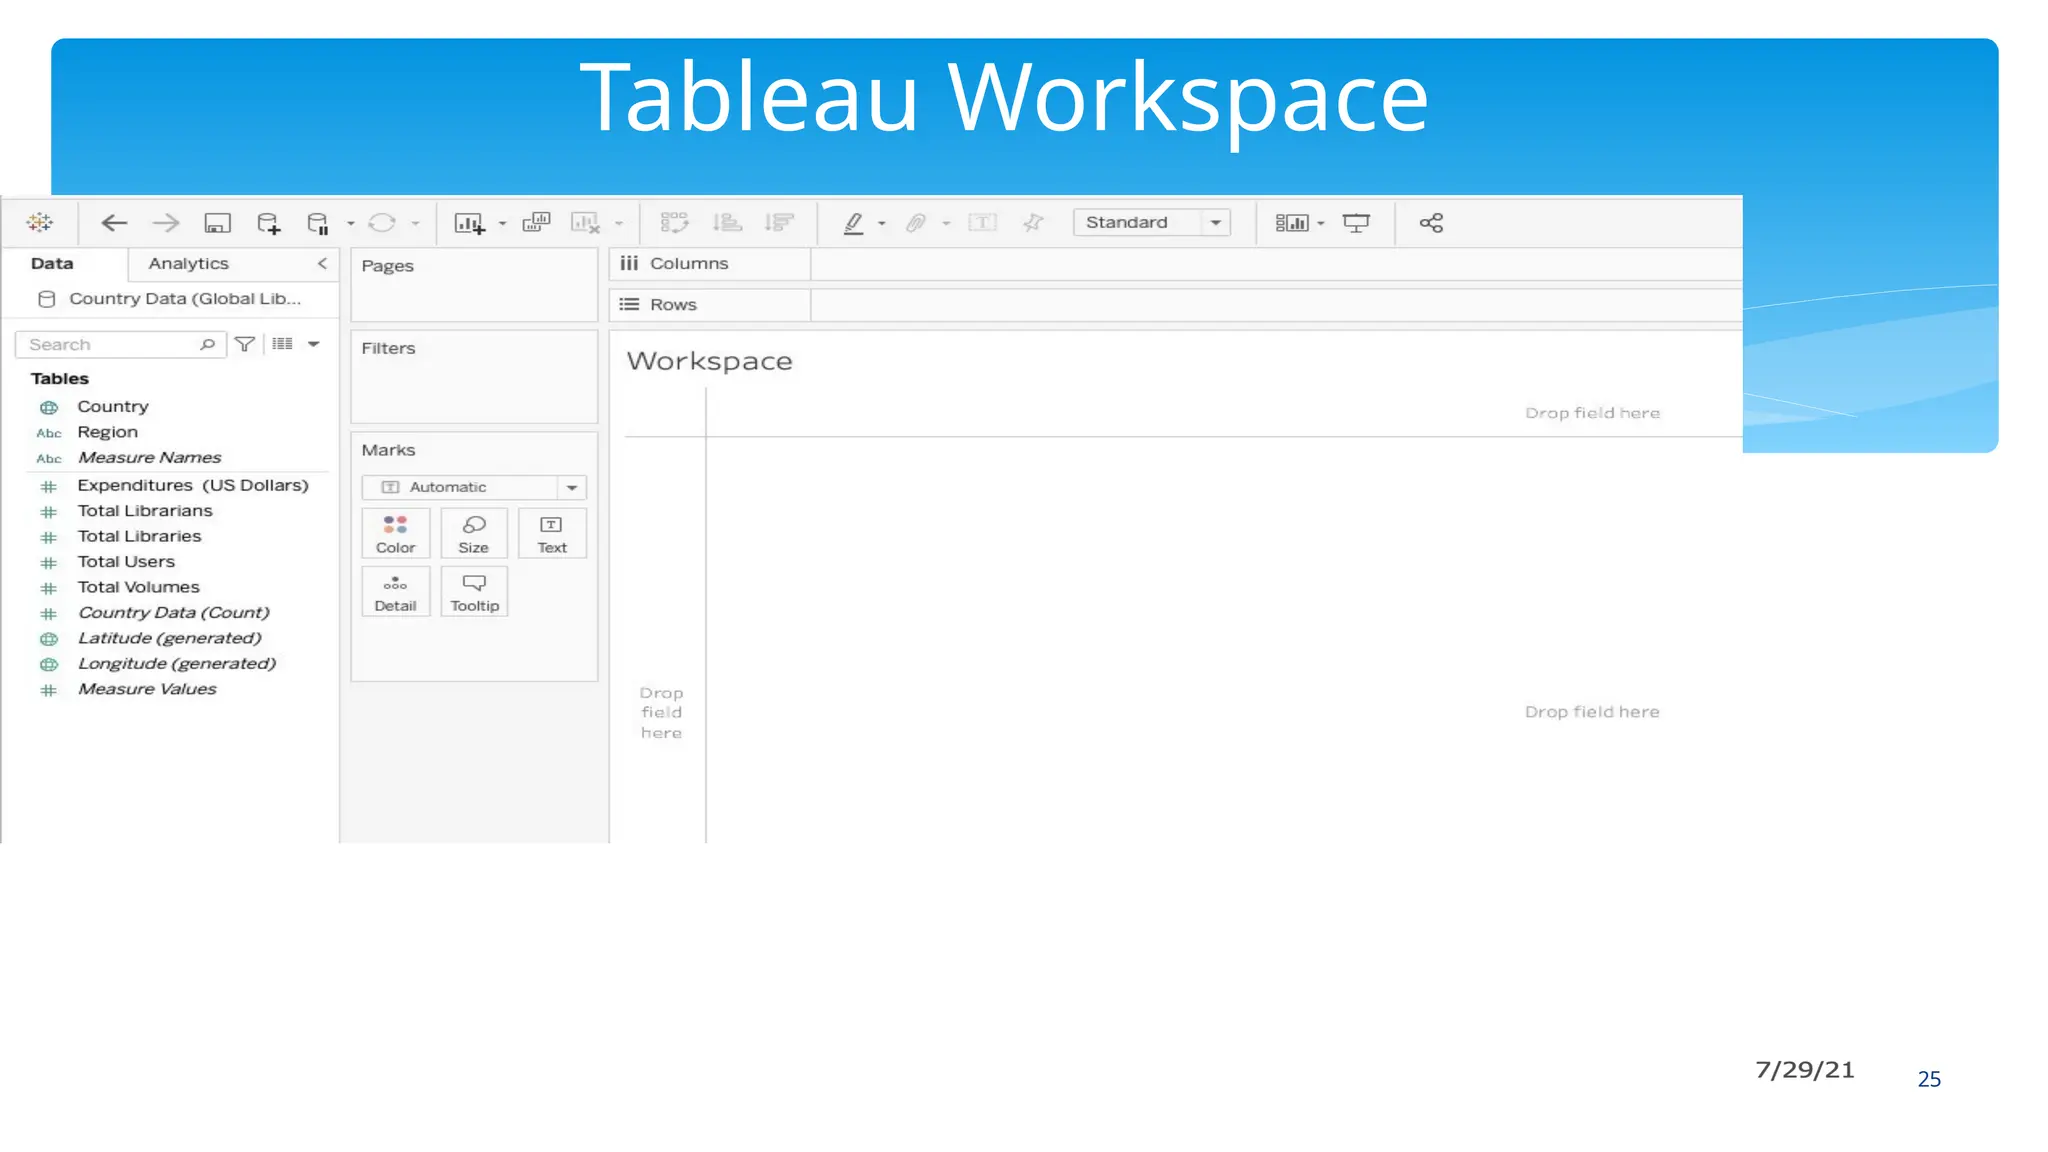Viewport: 2048px width, 1152px height.
Task: Click the Redo forward arrow
Action: [166, 223]
